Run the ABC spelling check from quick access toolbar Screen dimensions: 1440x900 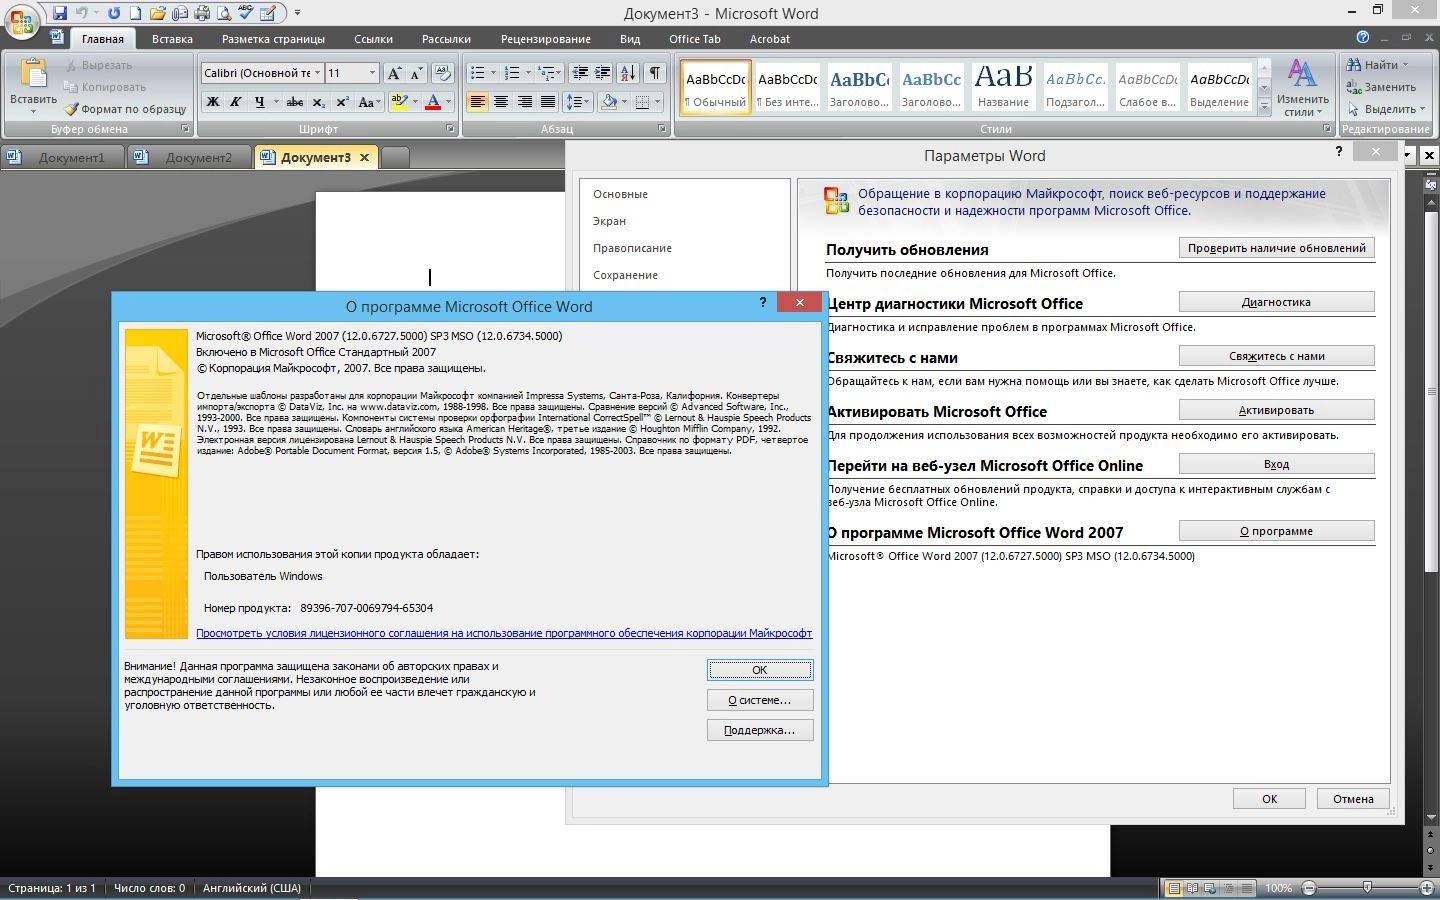pos(245,13)
